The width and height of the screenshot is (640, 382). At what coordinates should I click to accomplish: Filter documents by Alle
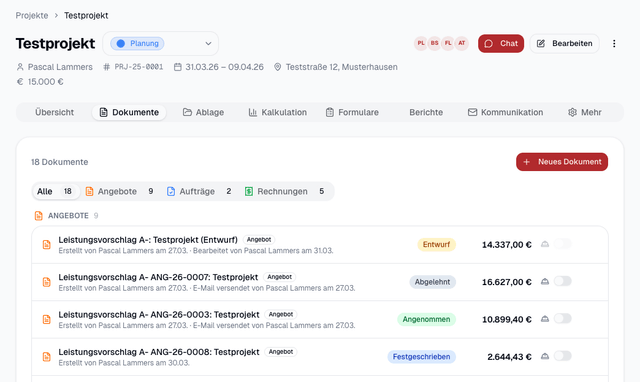[55, 191]
